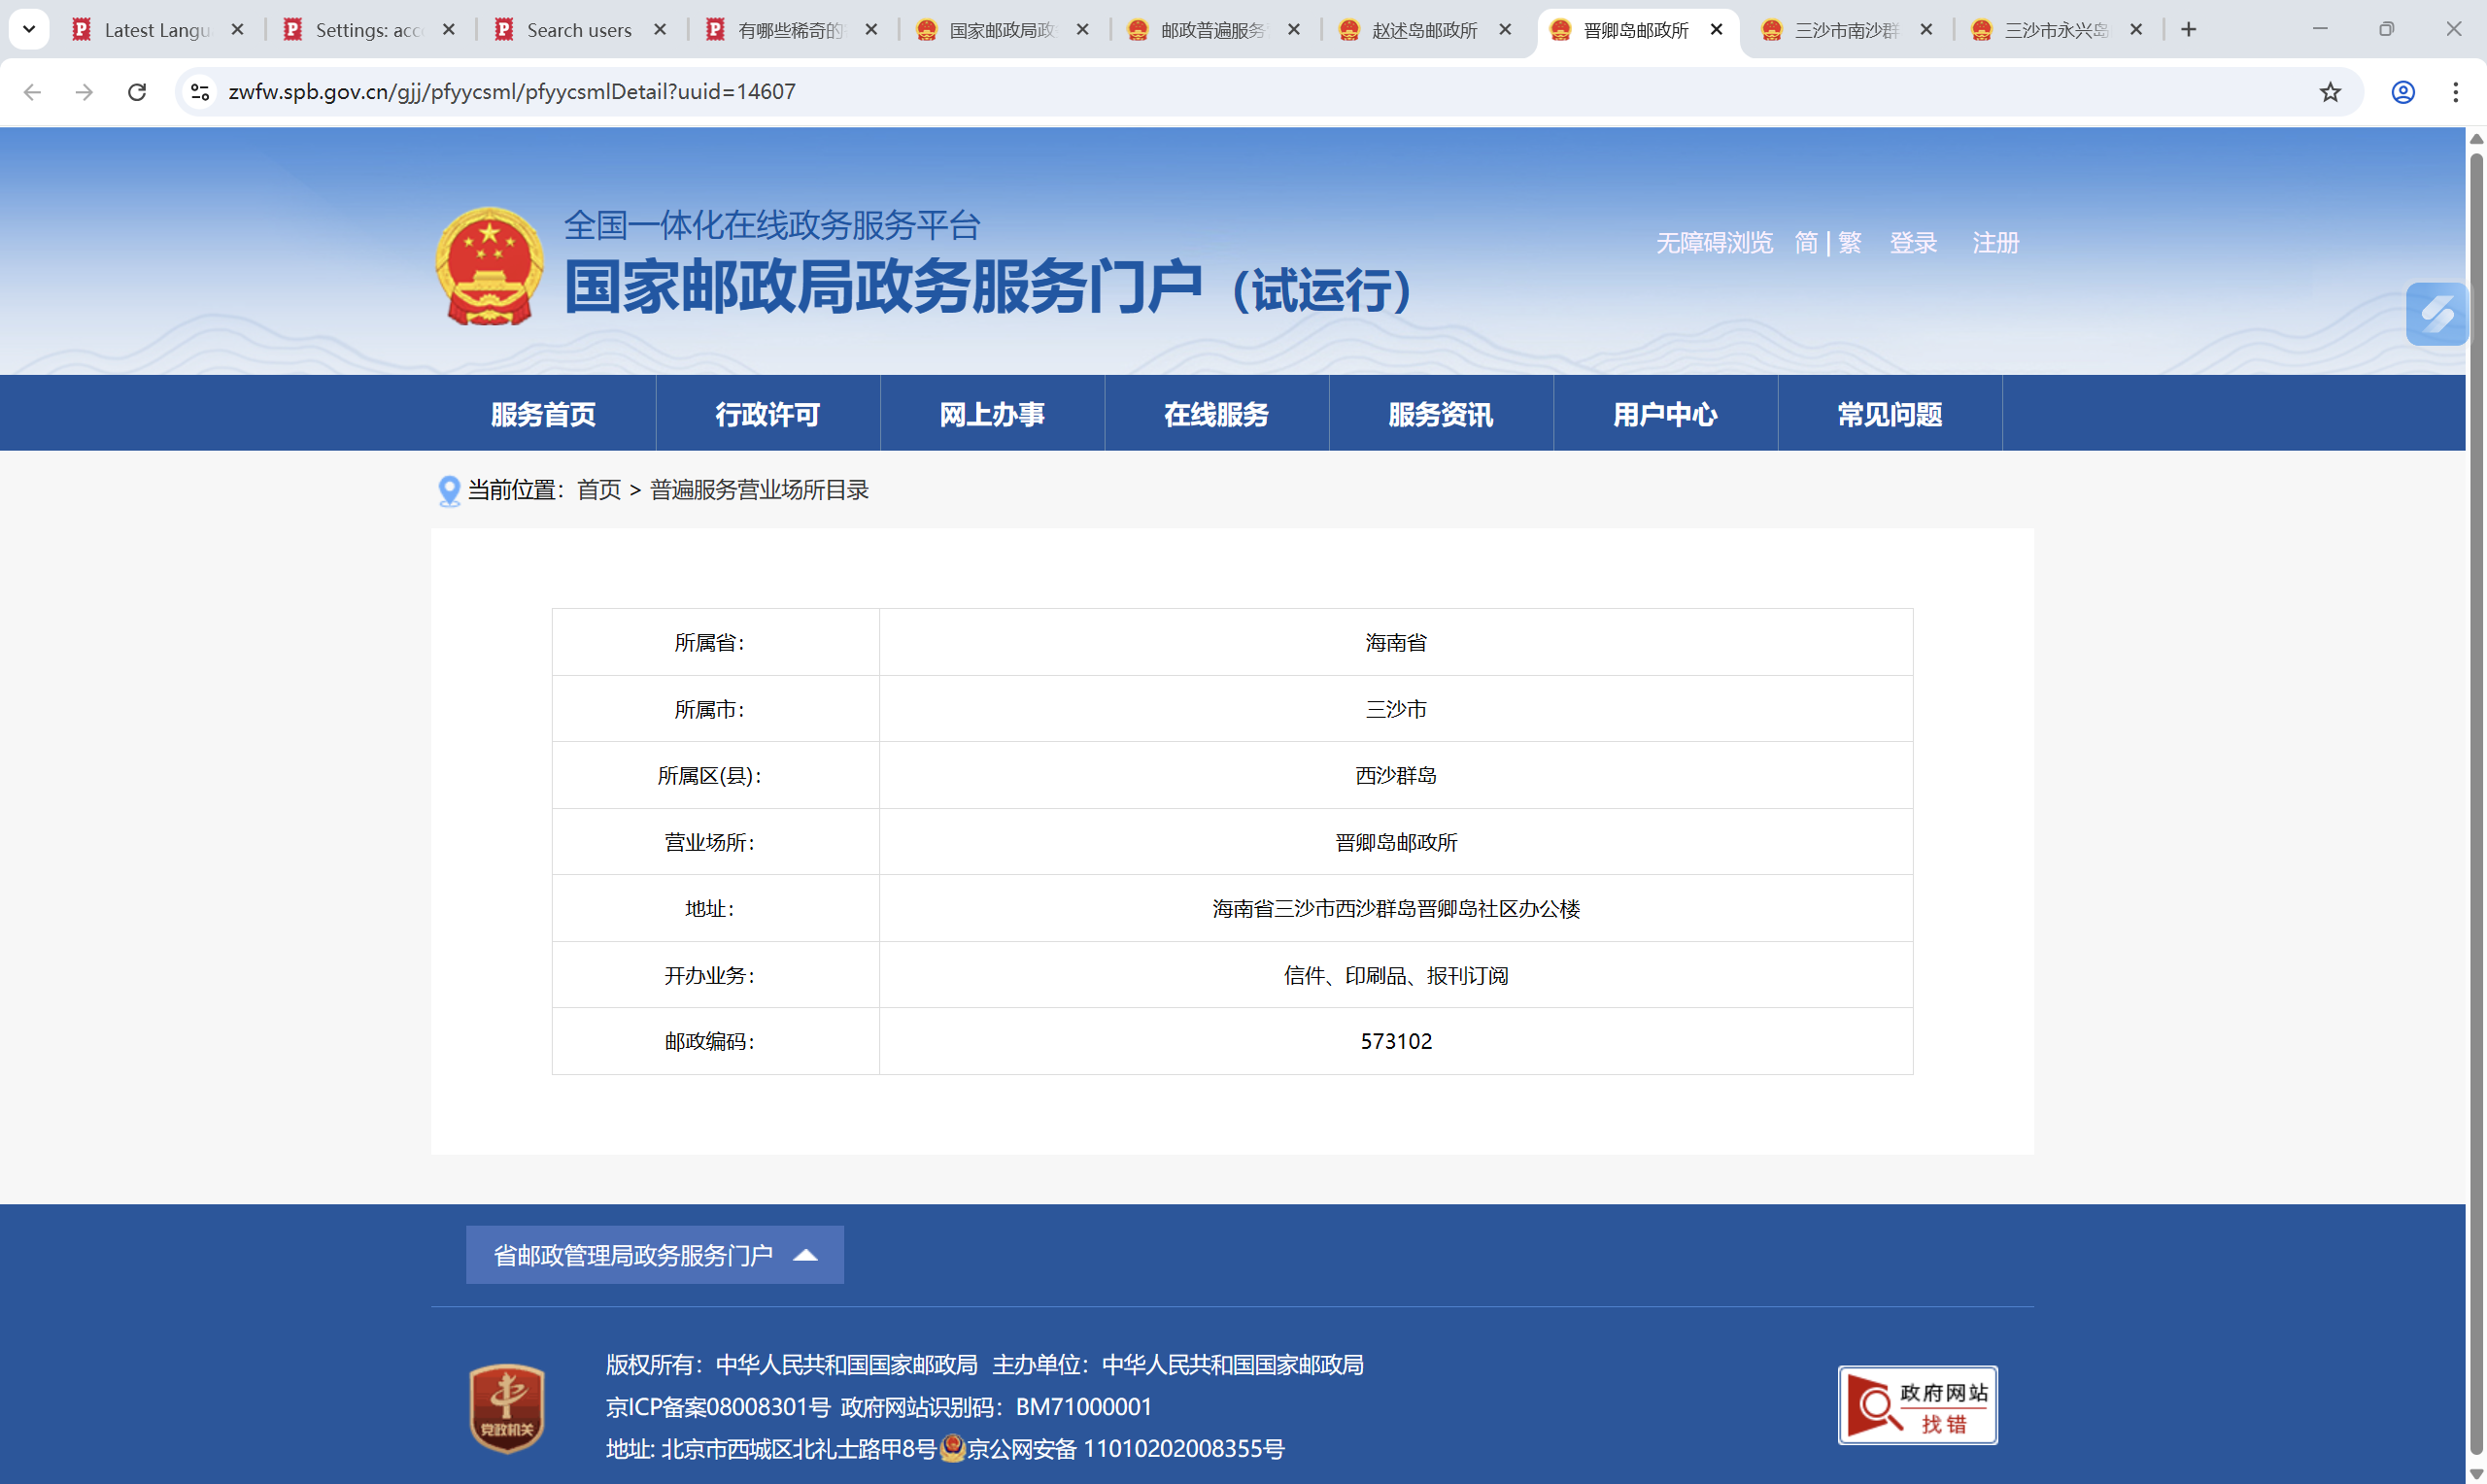Click the site information icon
The width and height of the screenshot is (2487, 1484).
pyautogui.click(x=200, y=92)
